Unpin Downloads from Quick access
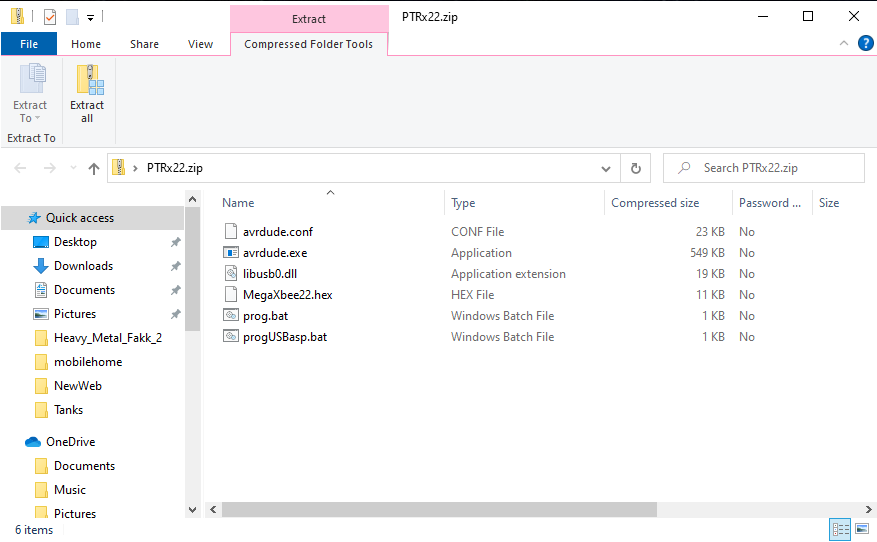Screen dimensions: 877x542 [176, 266]
